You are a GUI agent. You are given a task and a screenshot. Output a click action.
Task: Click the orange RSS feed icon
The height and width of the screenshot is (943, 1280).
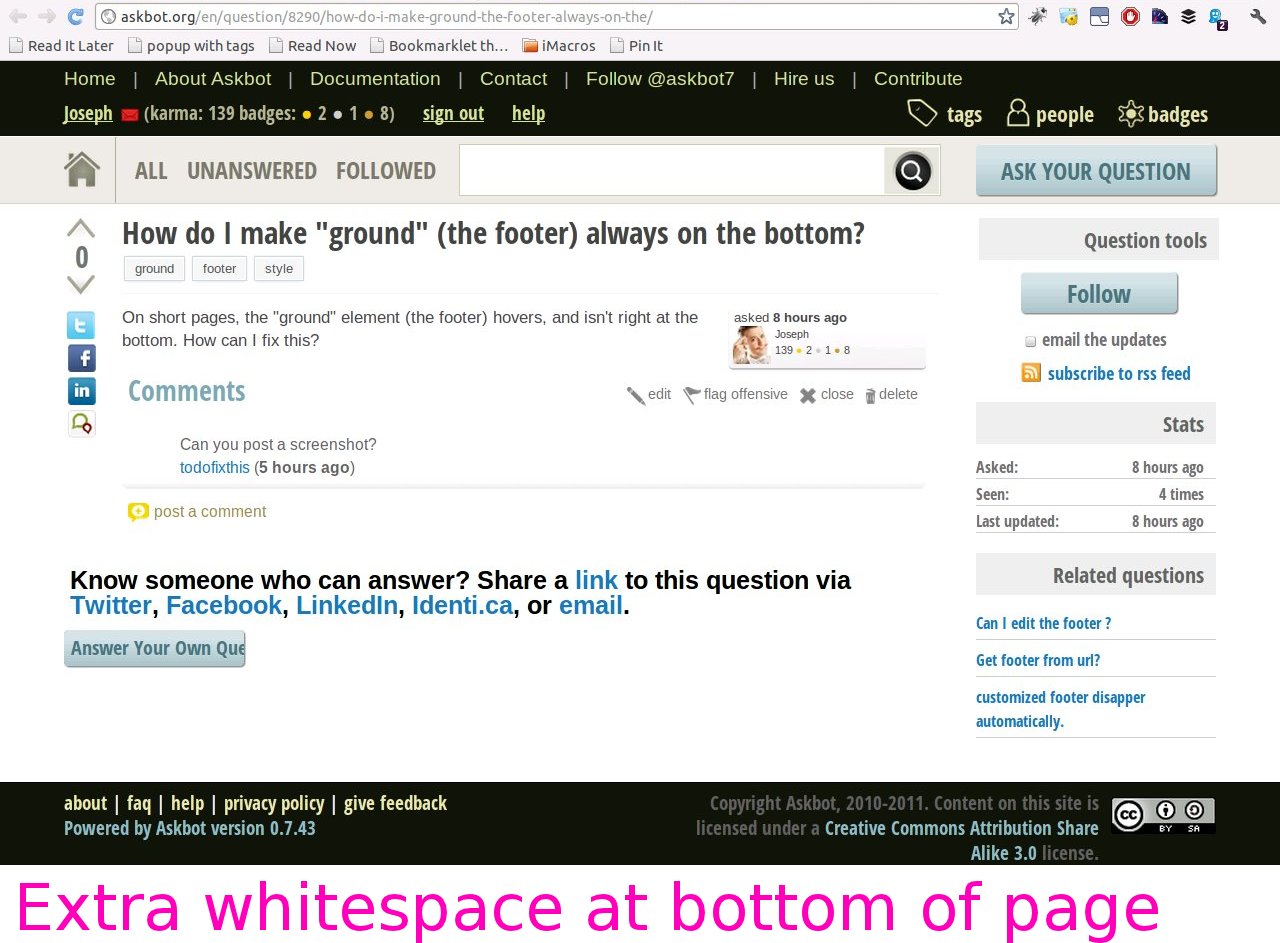1031,373
